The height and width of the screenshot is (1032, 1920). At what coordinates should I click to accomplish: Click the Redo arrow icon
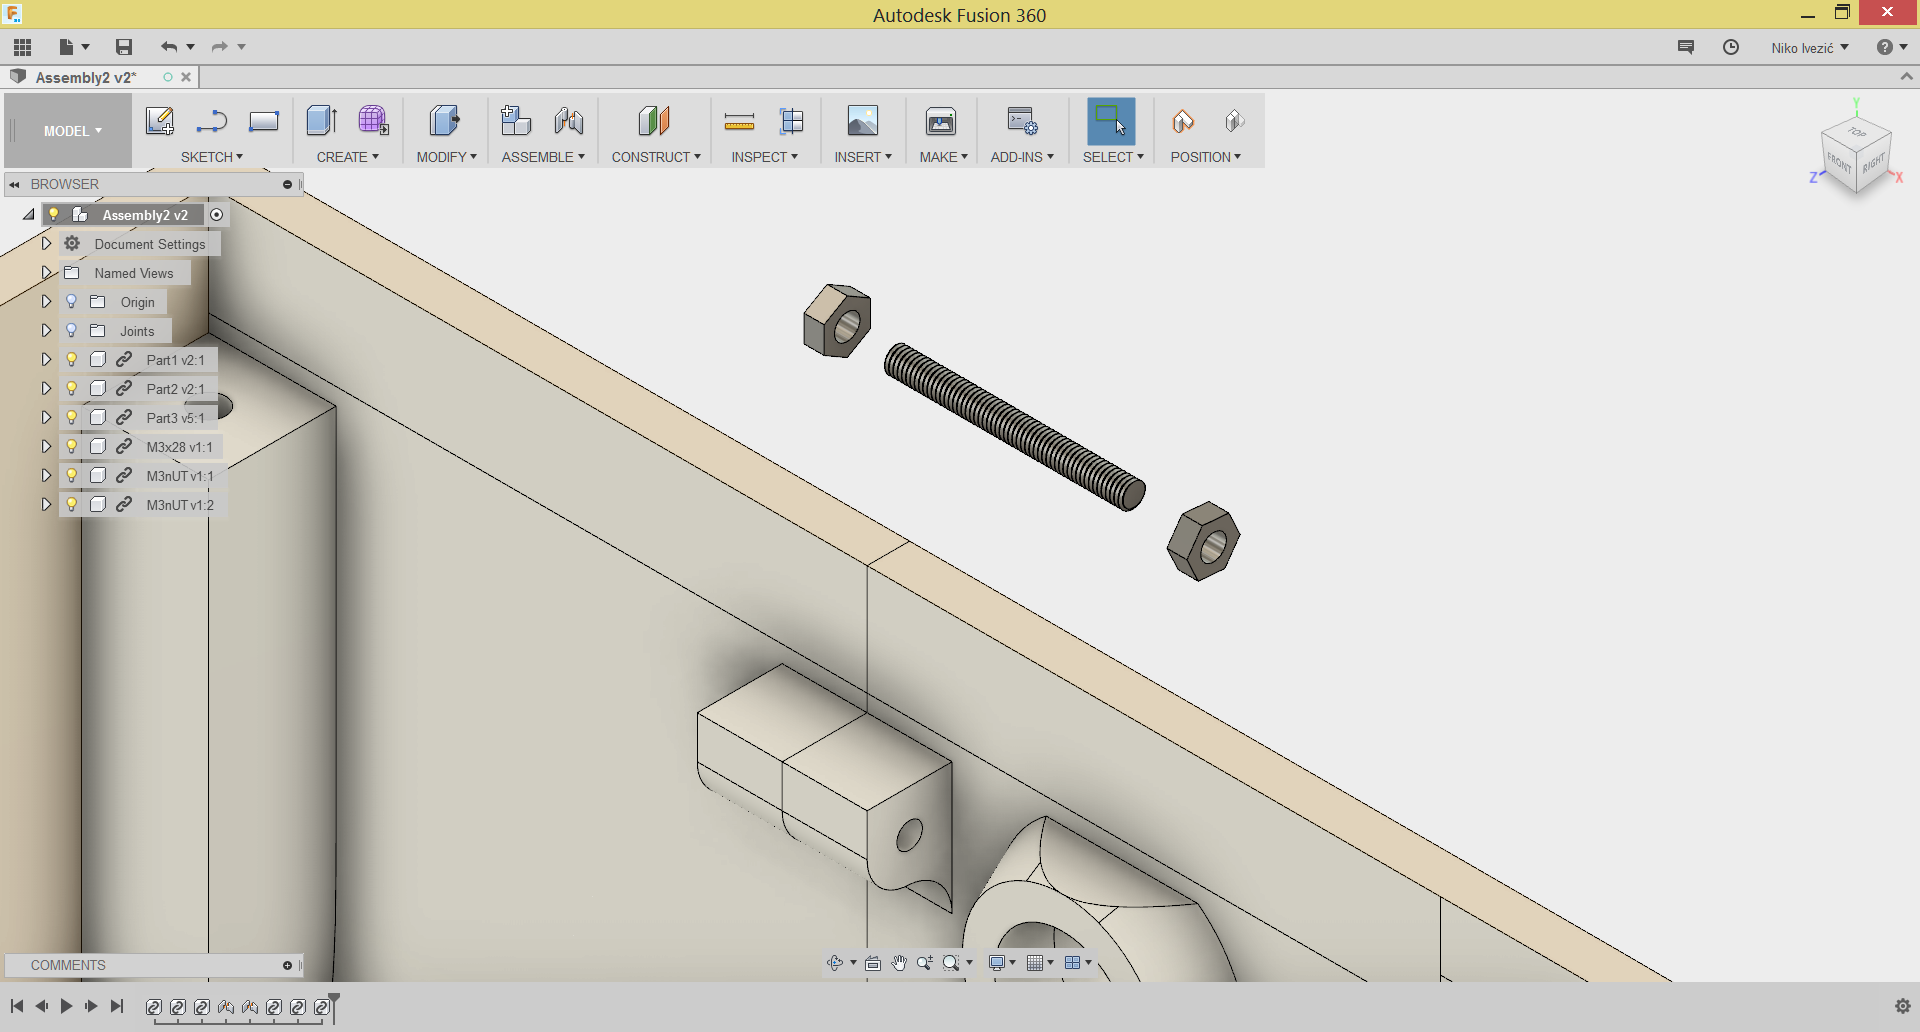220,47
